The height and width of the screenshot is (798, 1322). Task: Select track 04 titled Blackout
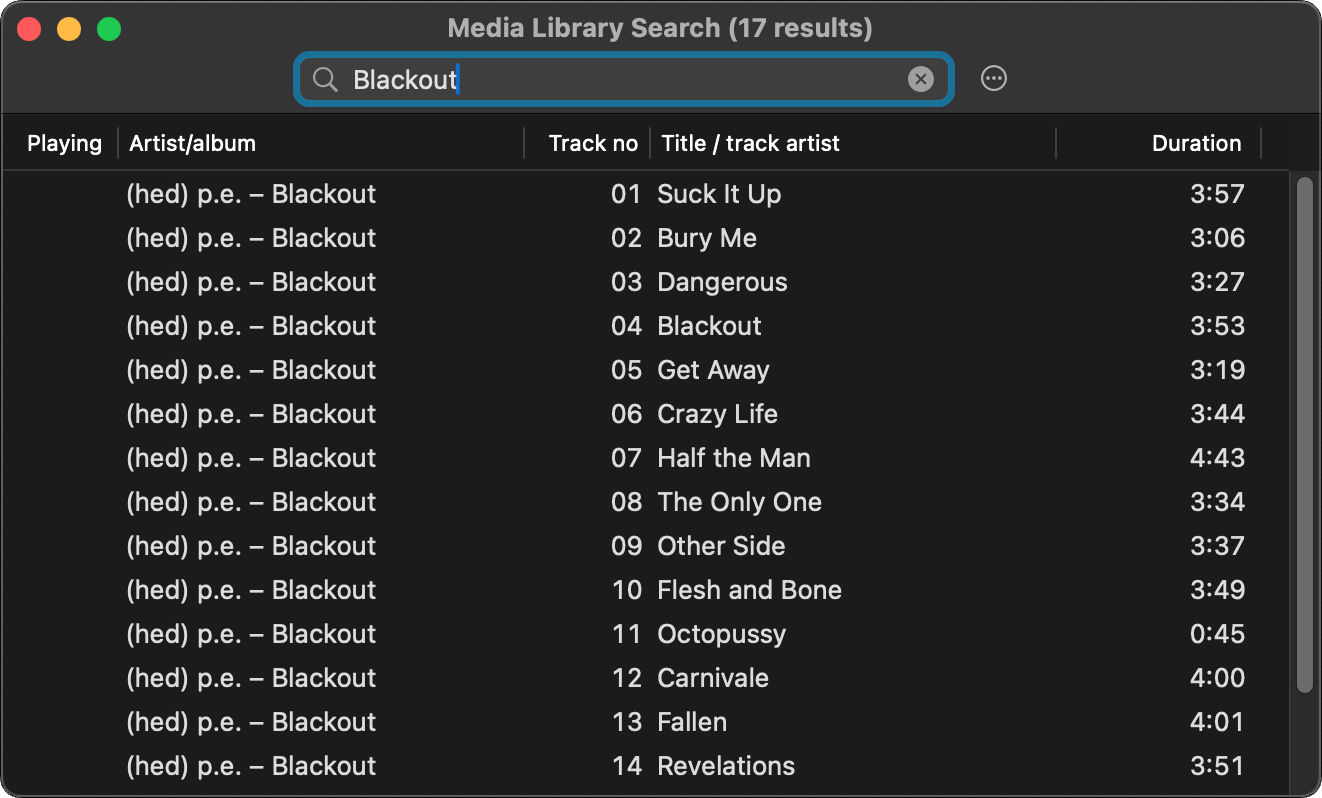pyautogui.click(x=709, y=326)
